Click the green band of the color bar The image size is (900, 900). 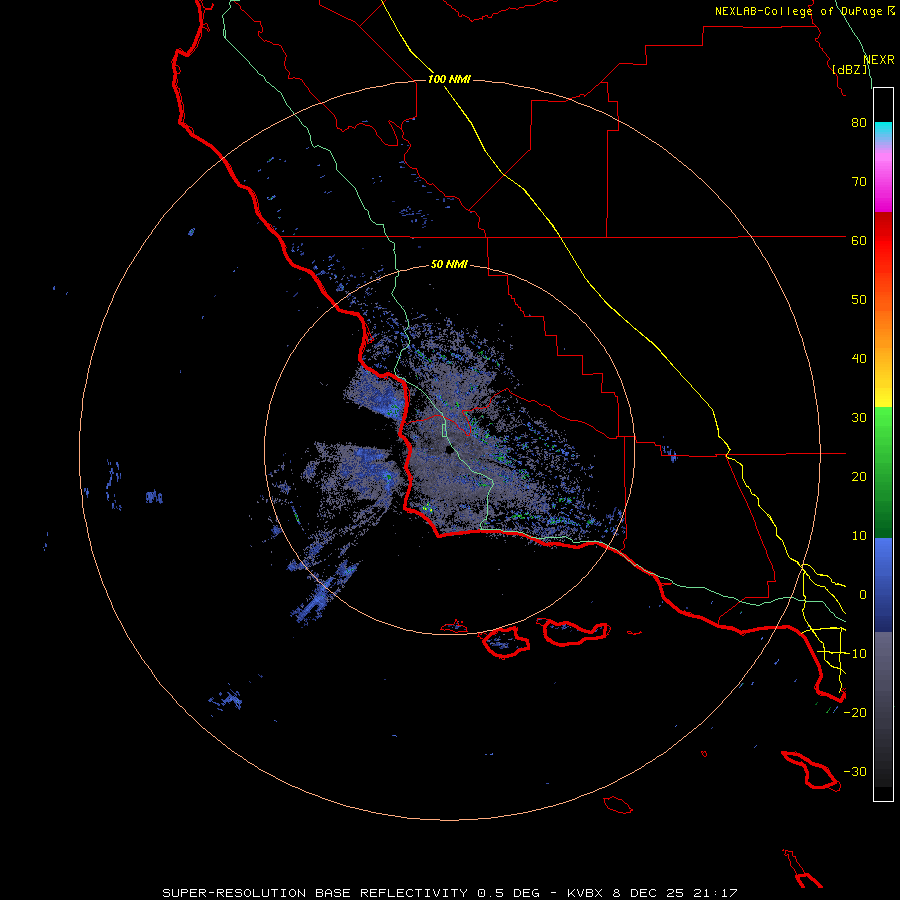tap(883, 472)
